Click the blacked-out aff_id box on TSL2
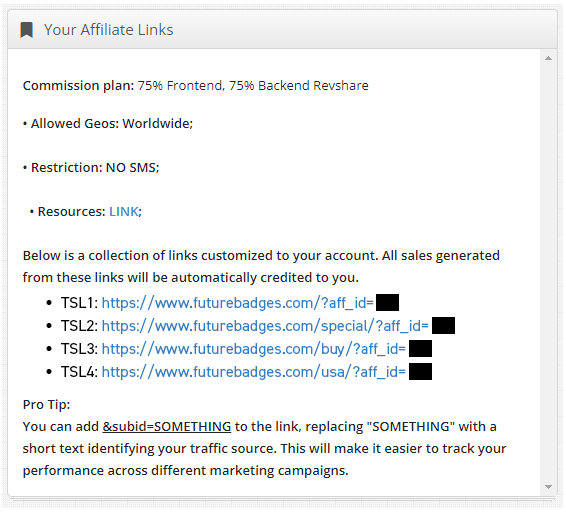Image resolution: width=566 pixels, height=513 pixels. point(443,326)
